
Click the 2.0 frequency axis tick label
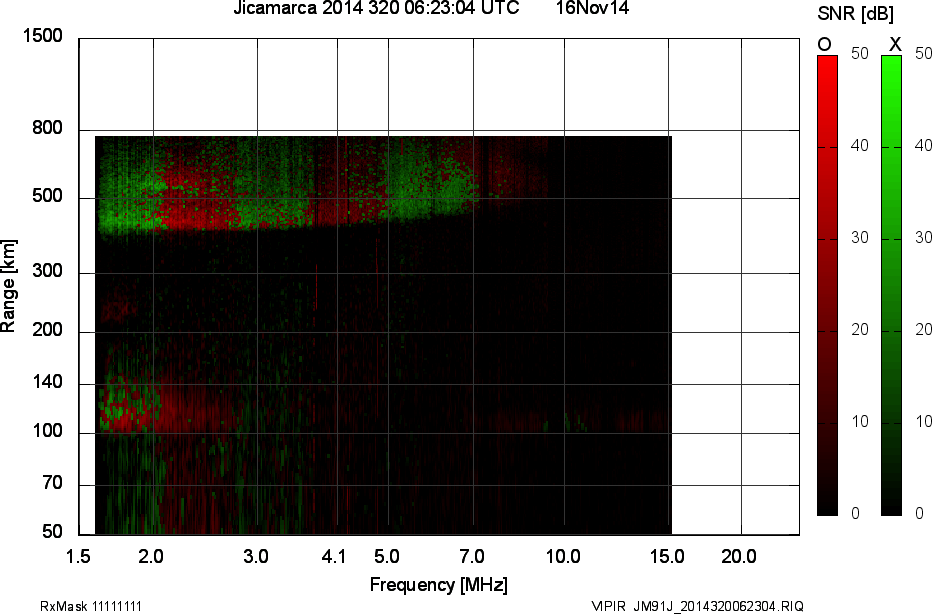(x=150, y=557)
